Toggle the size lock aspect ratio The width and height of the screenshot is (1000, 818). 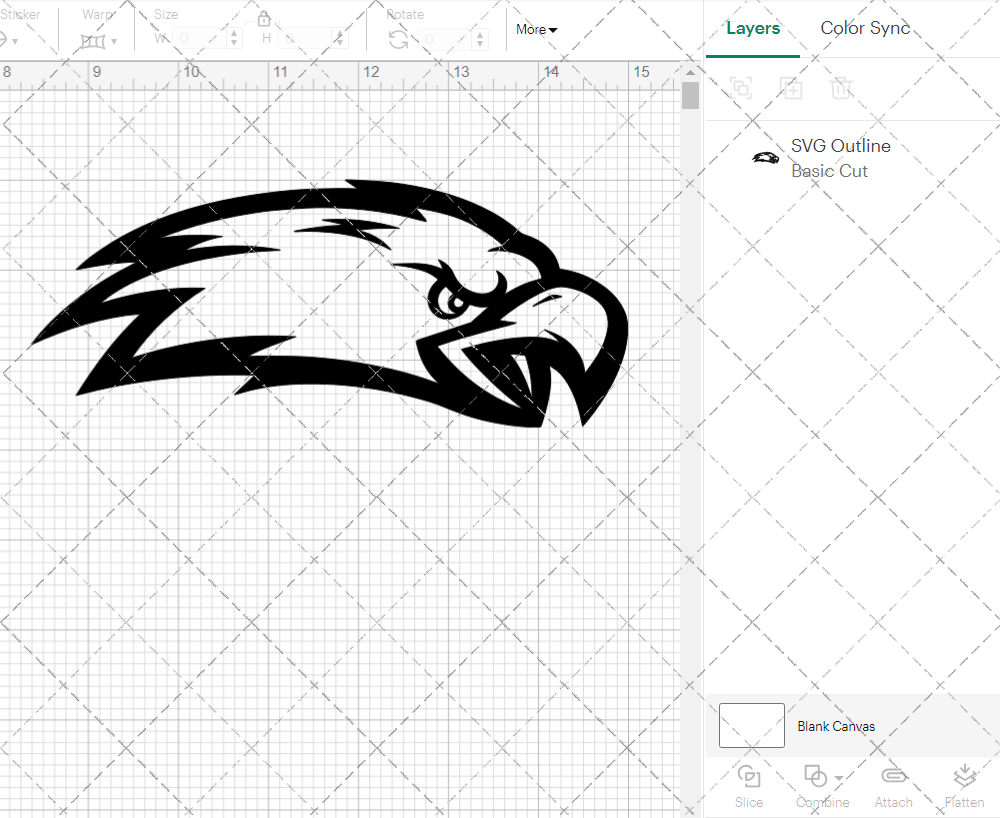[263, 18]
